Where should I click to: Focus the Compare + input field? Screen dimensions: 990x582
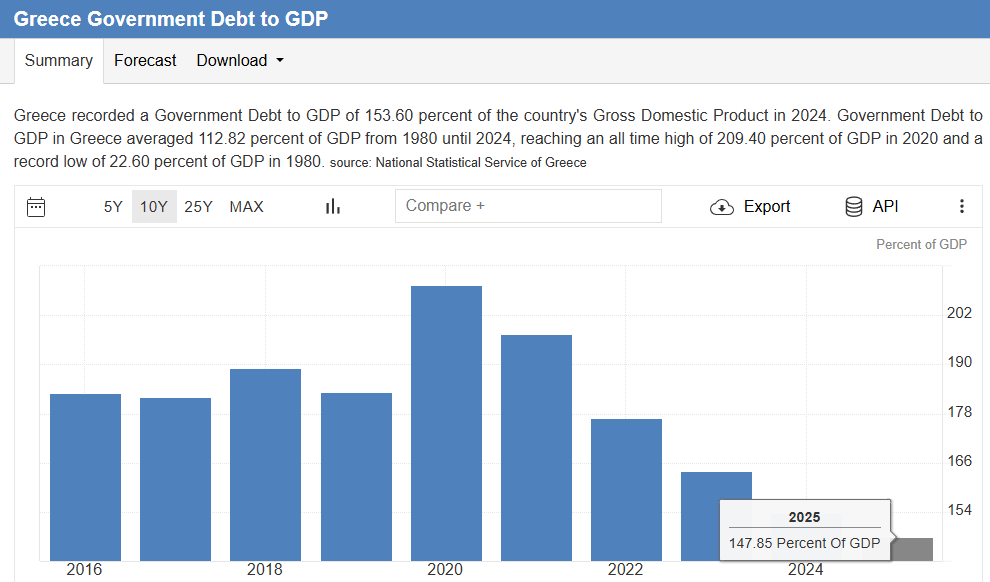(528, 206)
